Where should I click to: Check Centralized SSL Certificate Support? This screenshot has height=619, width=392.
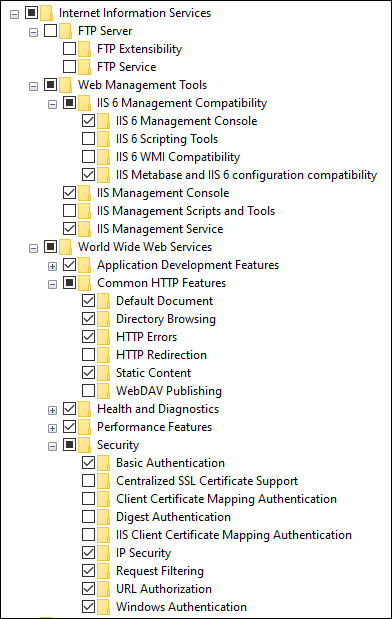point(88,480)
